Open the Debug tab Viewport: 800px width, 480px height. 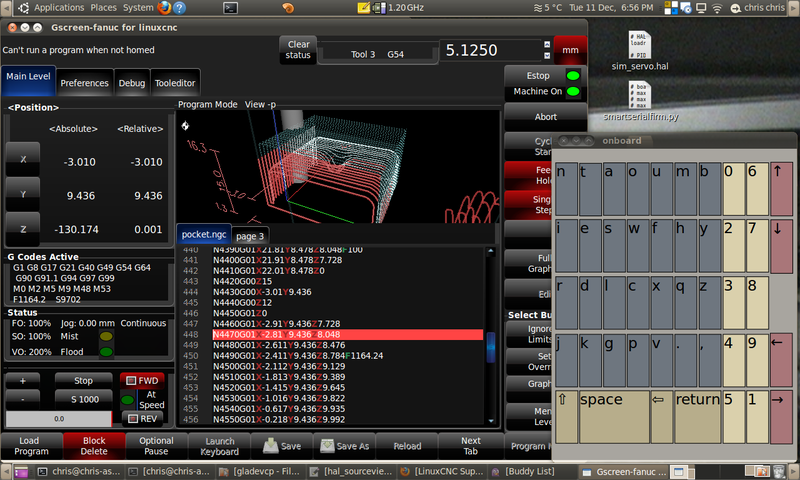pyautogui.click(x=132, y=83)
